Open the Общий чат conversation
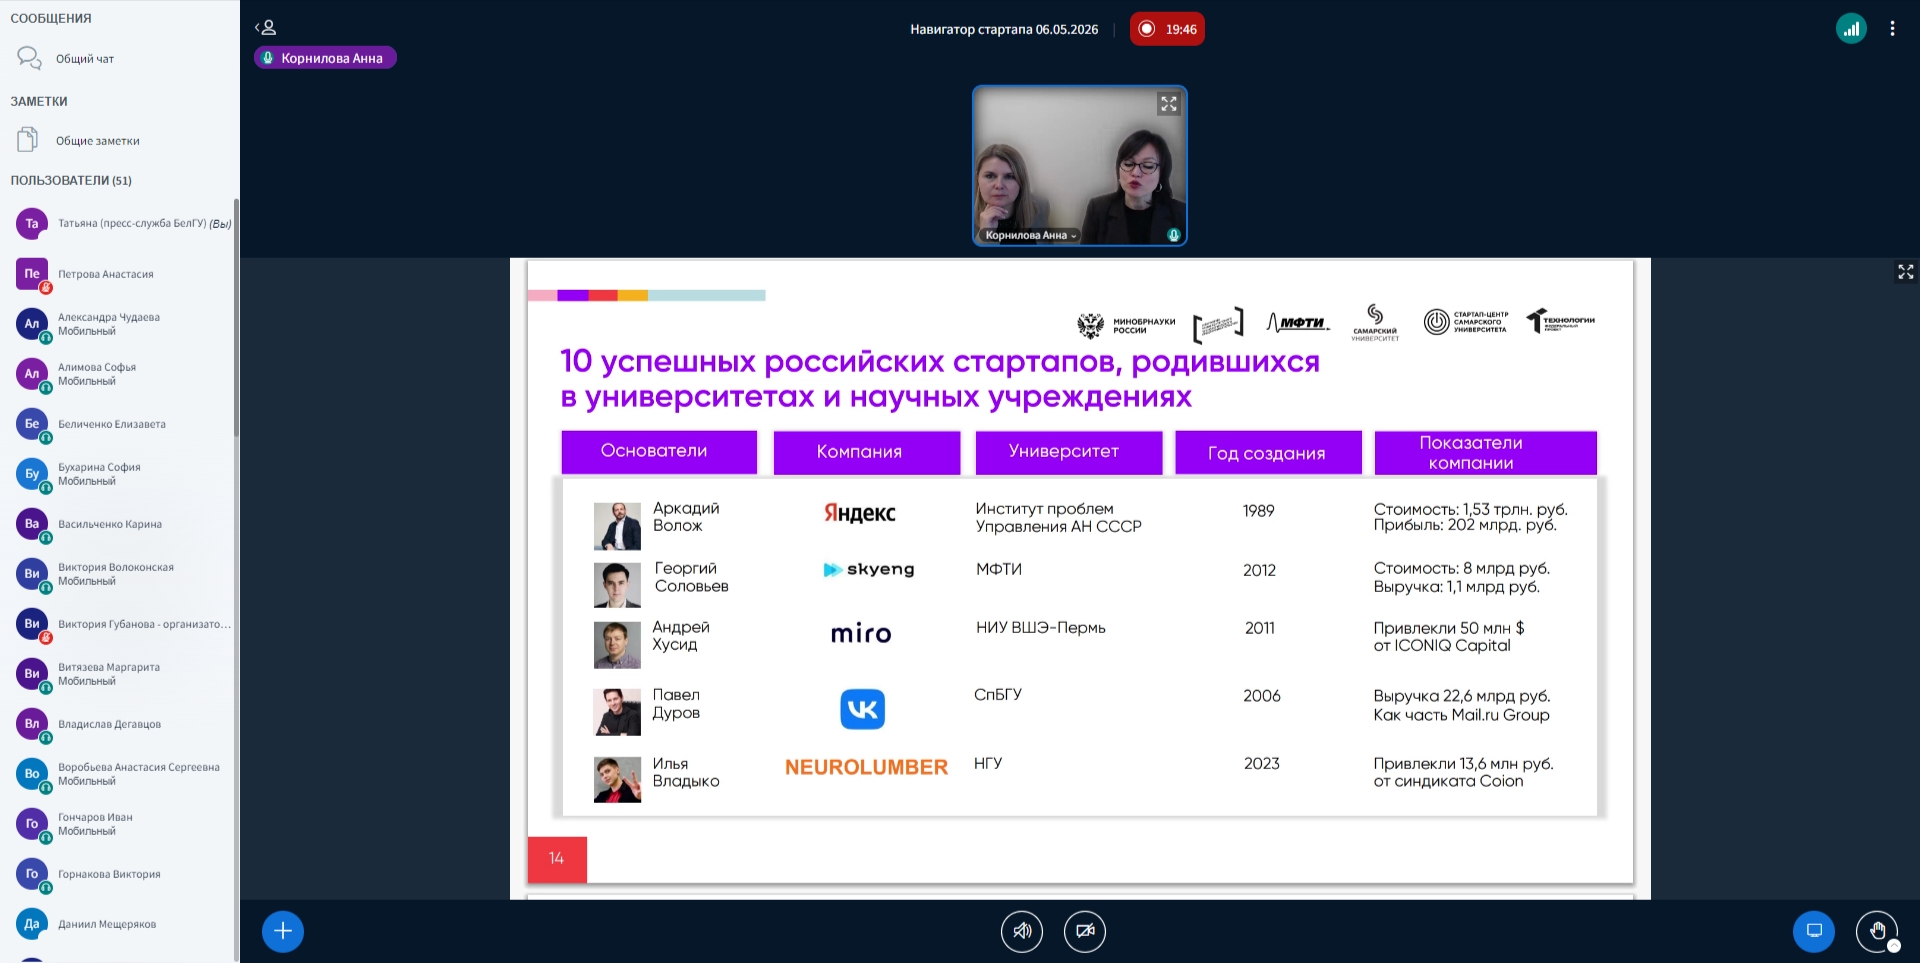 tap(120, 59)
